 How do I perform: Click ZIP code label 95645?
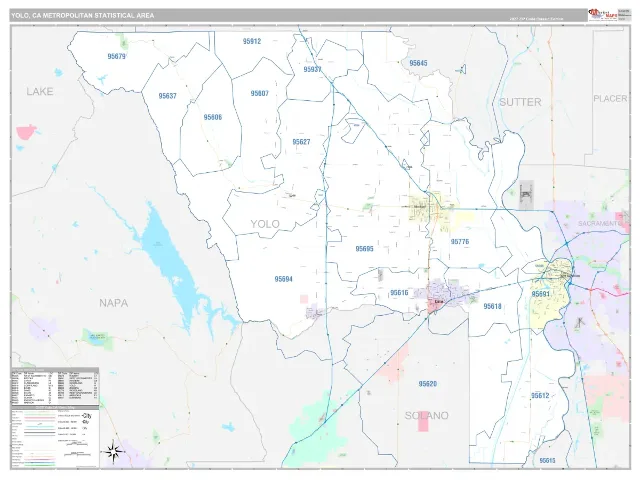(x=418, y=63)
